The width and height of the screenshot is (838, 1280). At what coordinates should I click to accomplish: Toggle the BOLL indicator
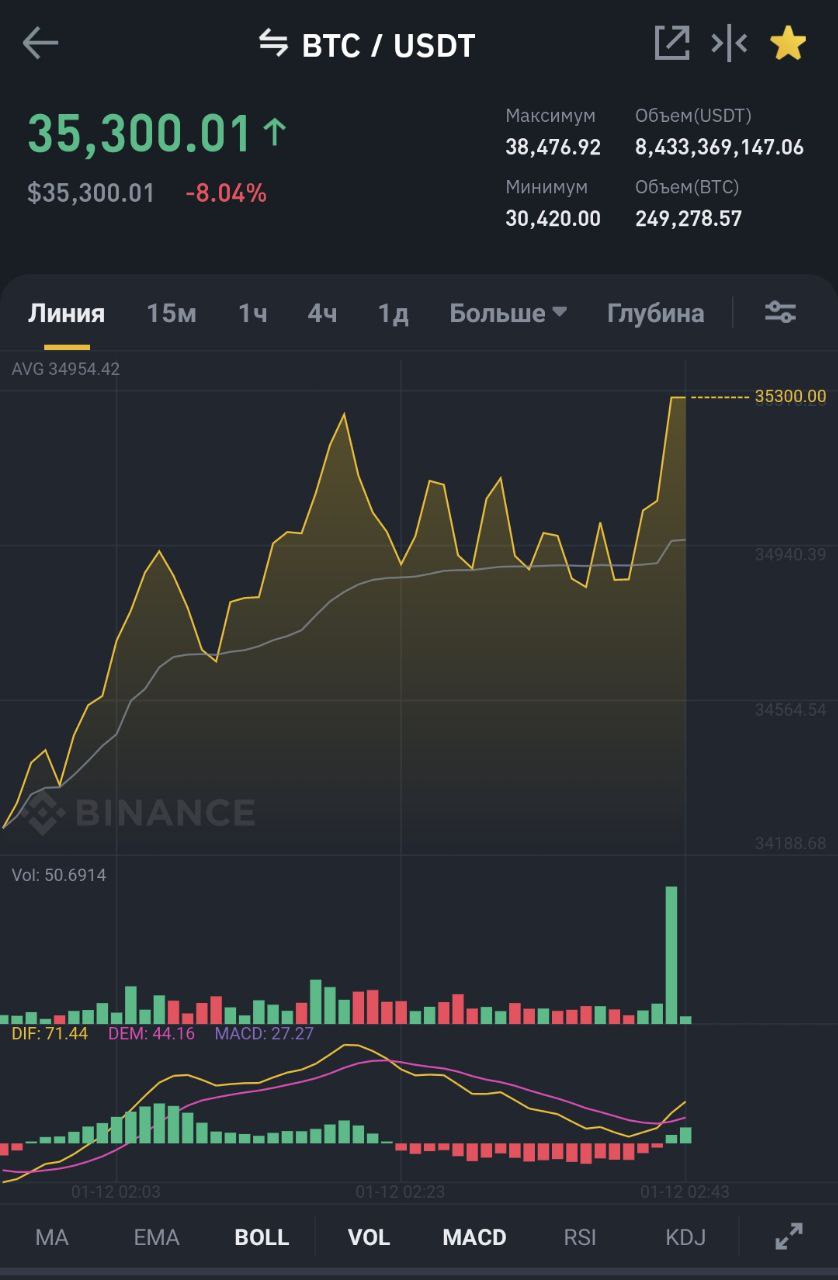click(x=262, y=1237)
